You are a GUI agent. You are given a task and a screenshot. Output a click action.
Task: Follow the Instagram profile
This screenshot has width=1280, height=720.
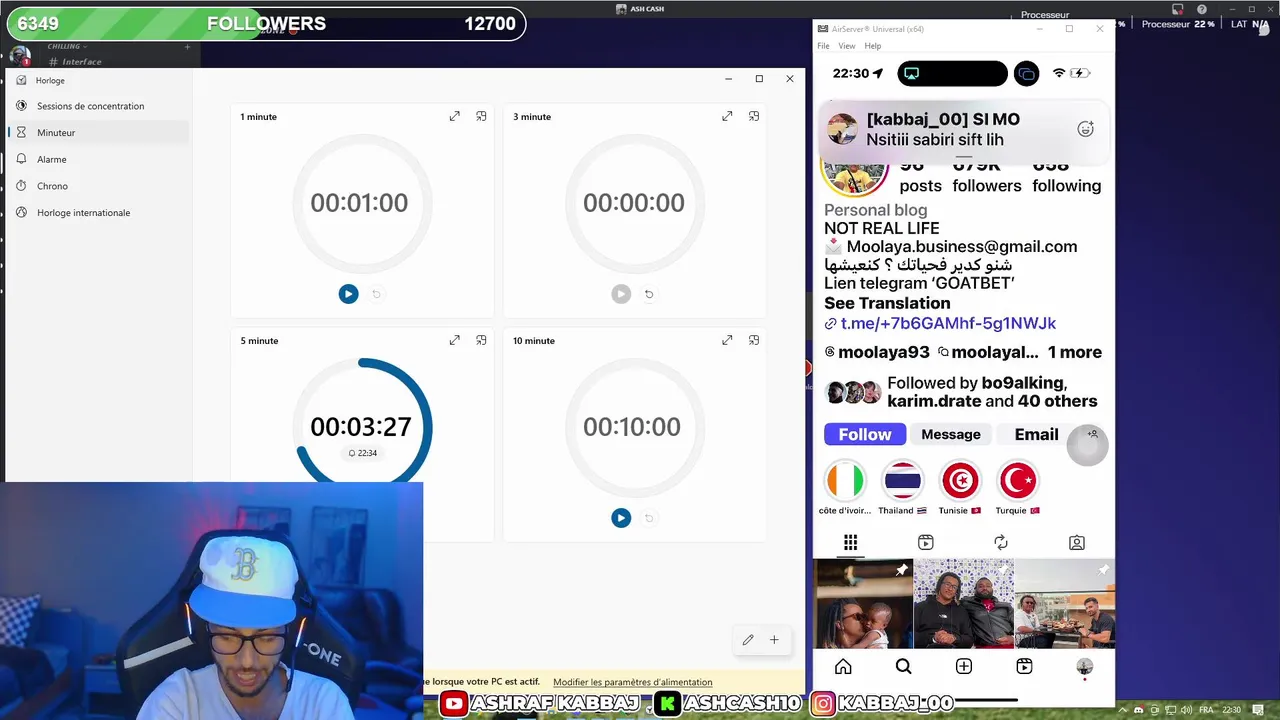pos(865,434)
